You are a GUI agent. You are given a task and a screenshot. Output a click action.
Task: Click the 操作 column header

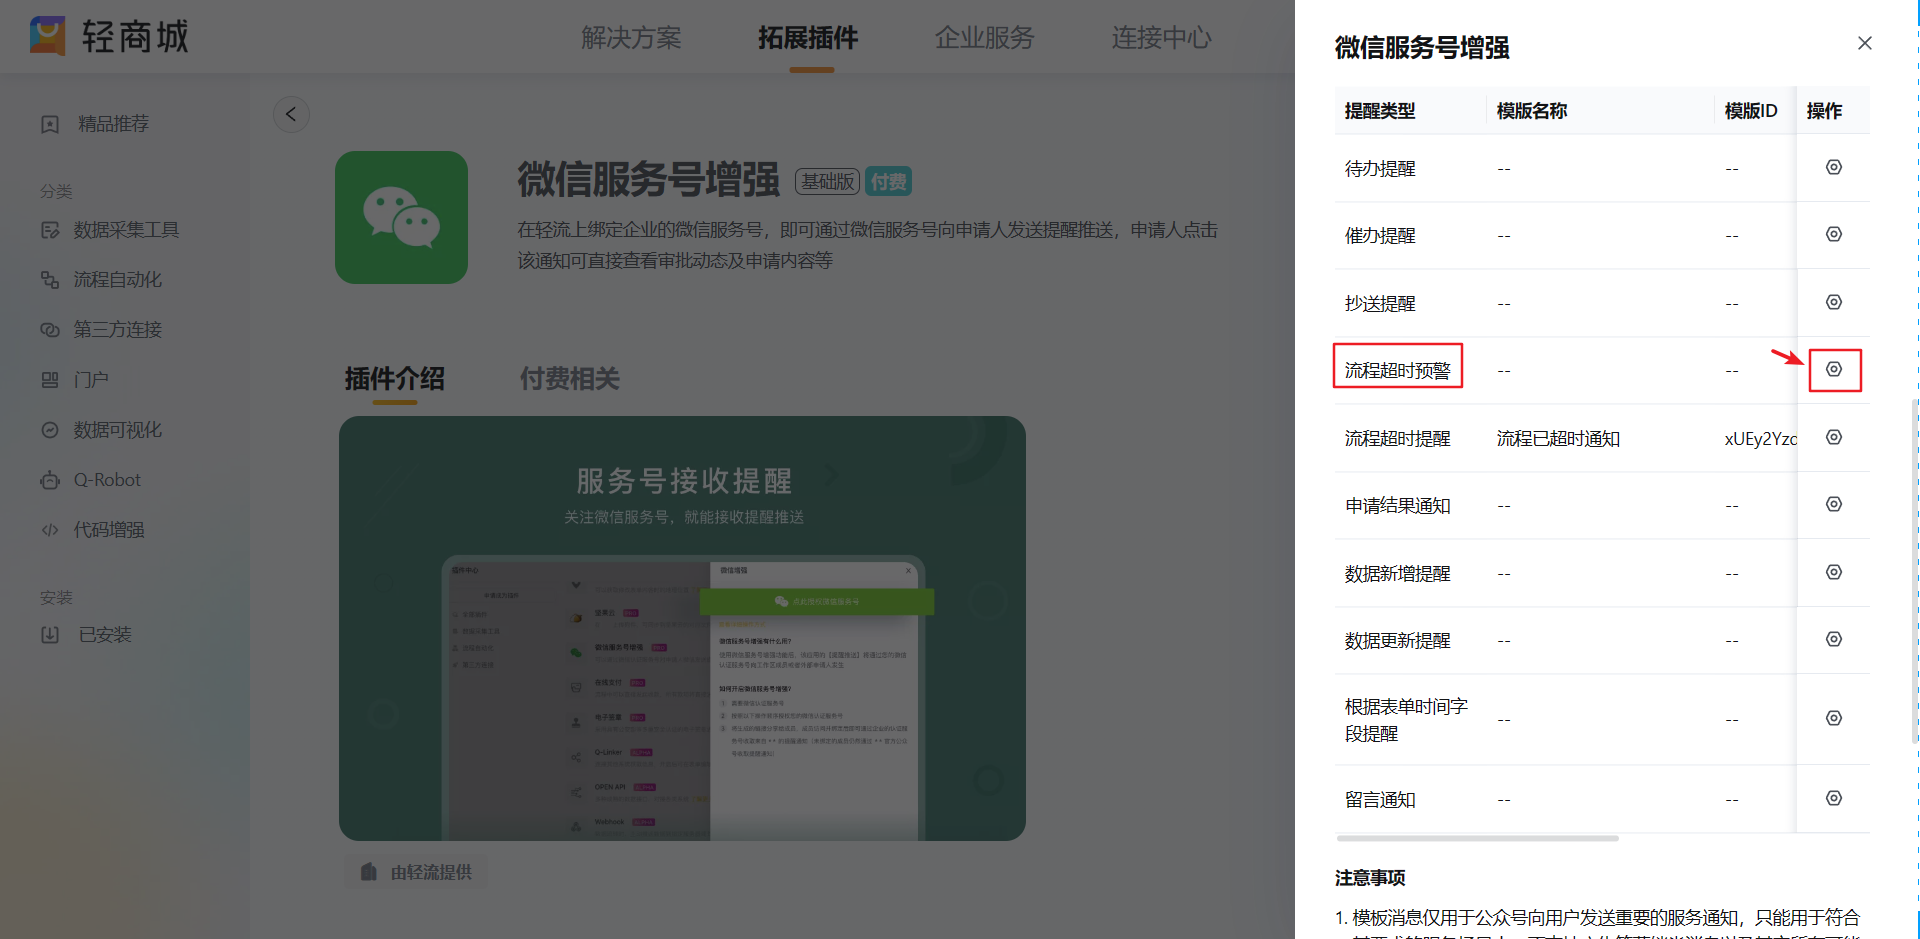coord(1824,111)
